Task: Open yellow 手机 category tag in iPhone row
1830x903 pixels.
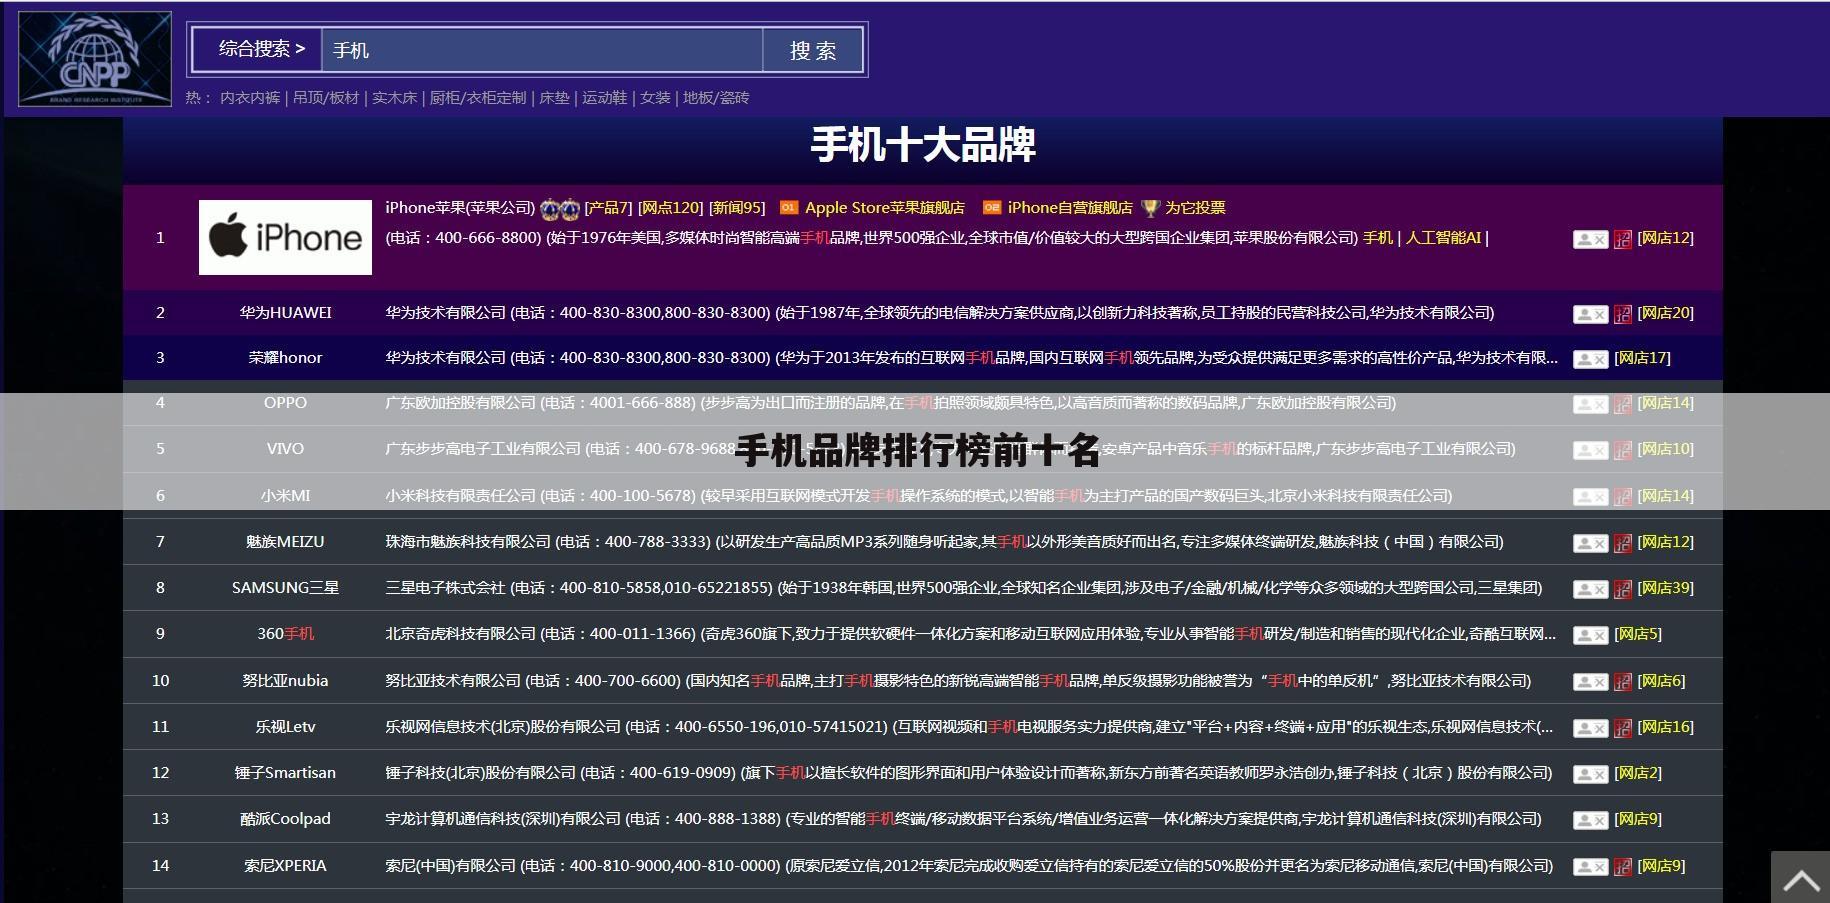Action: pyautogui.click(x=1378, y=238)
